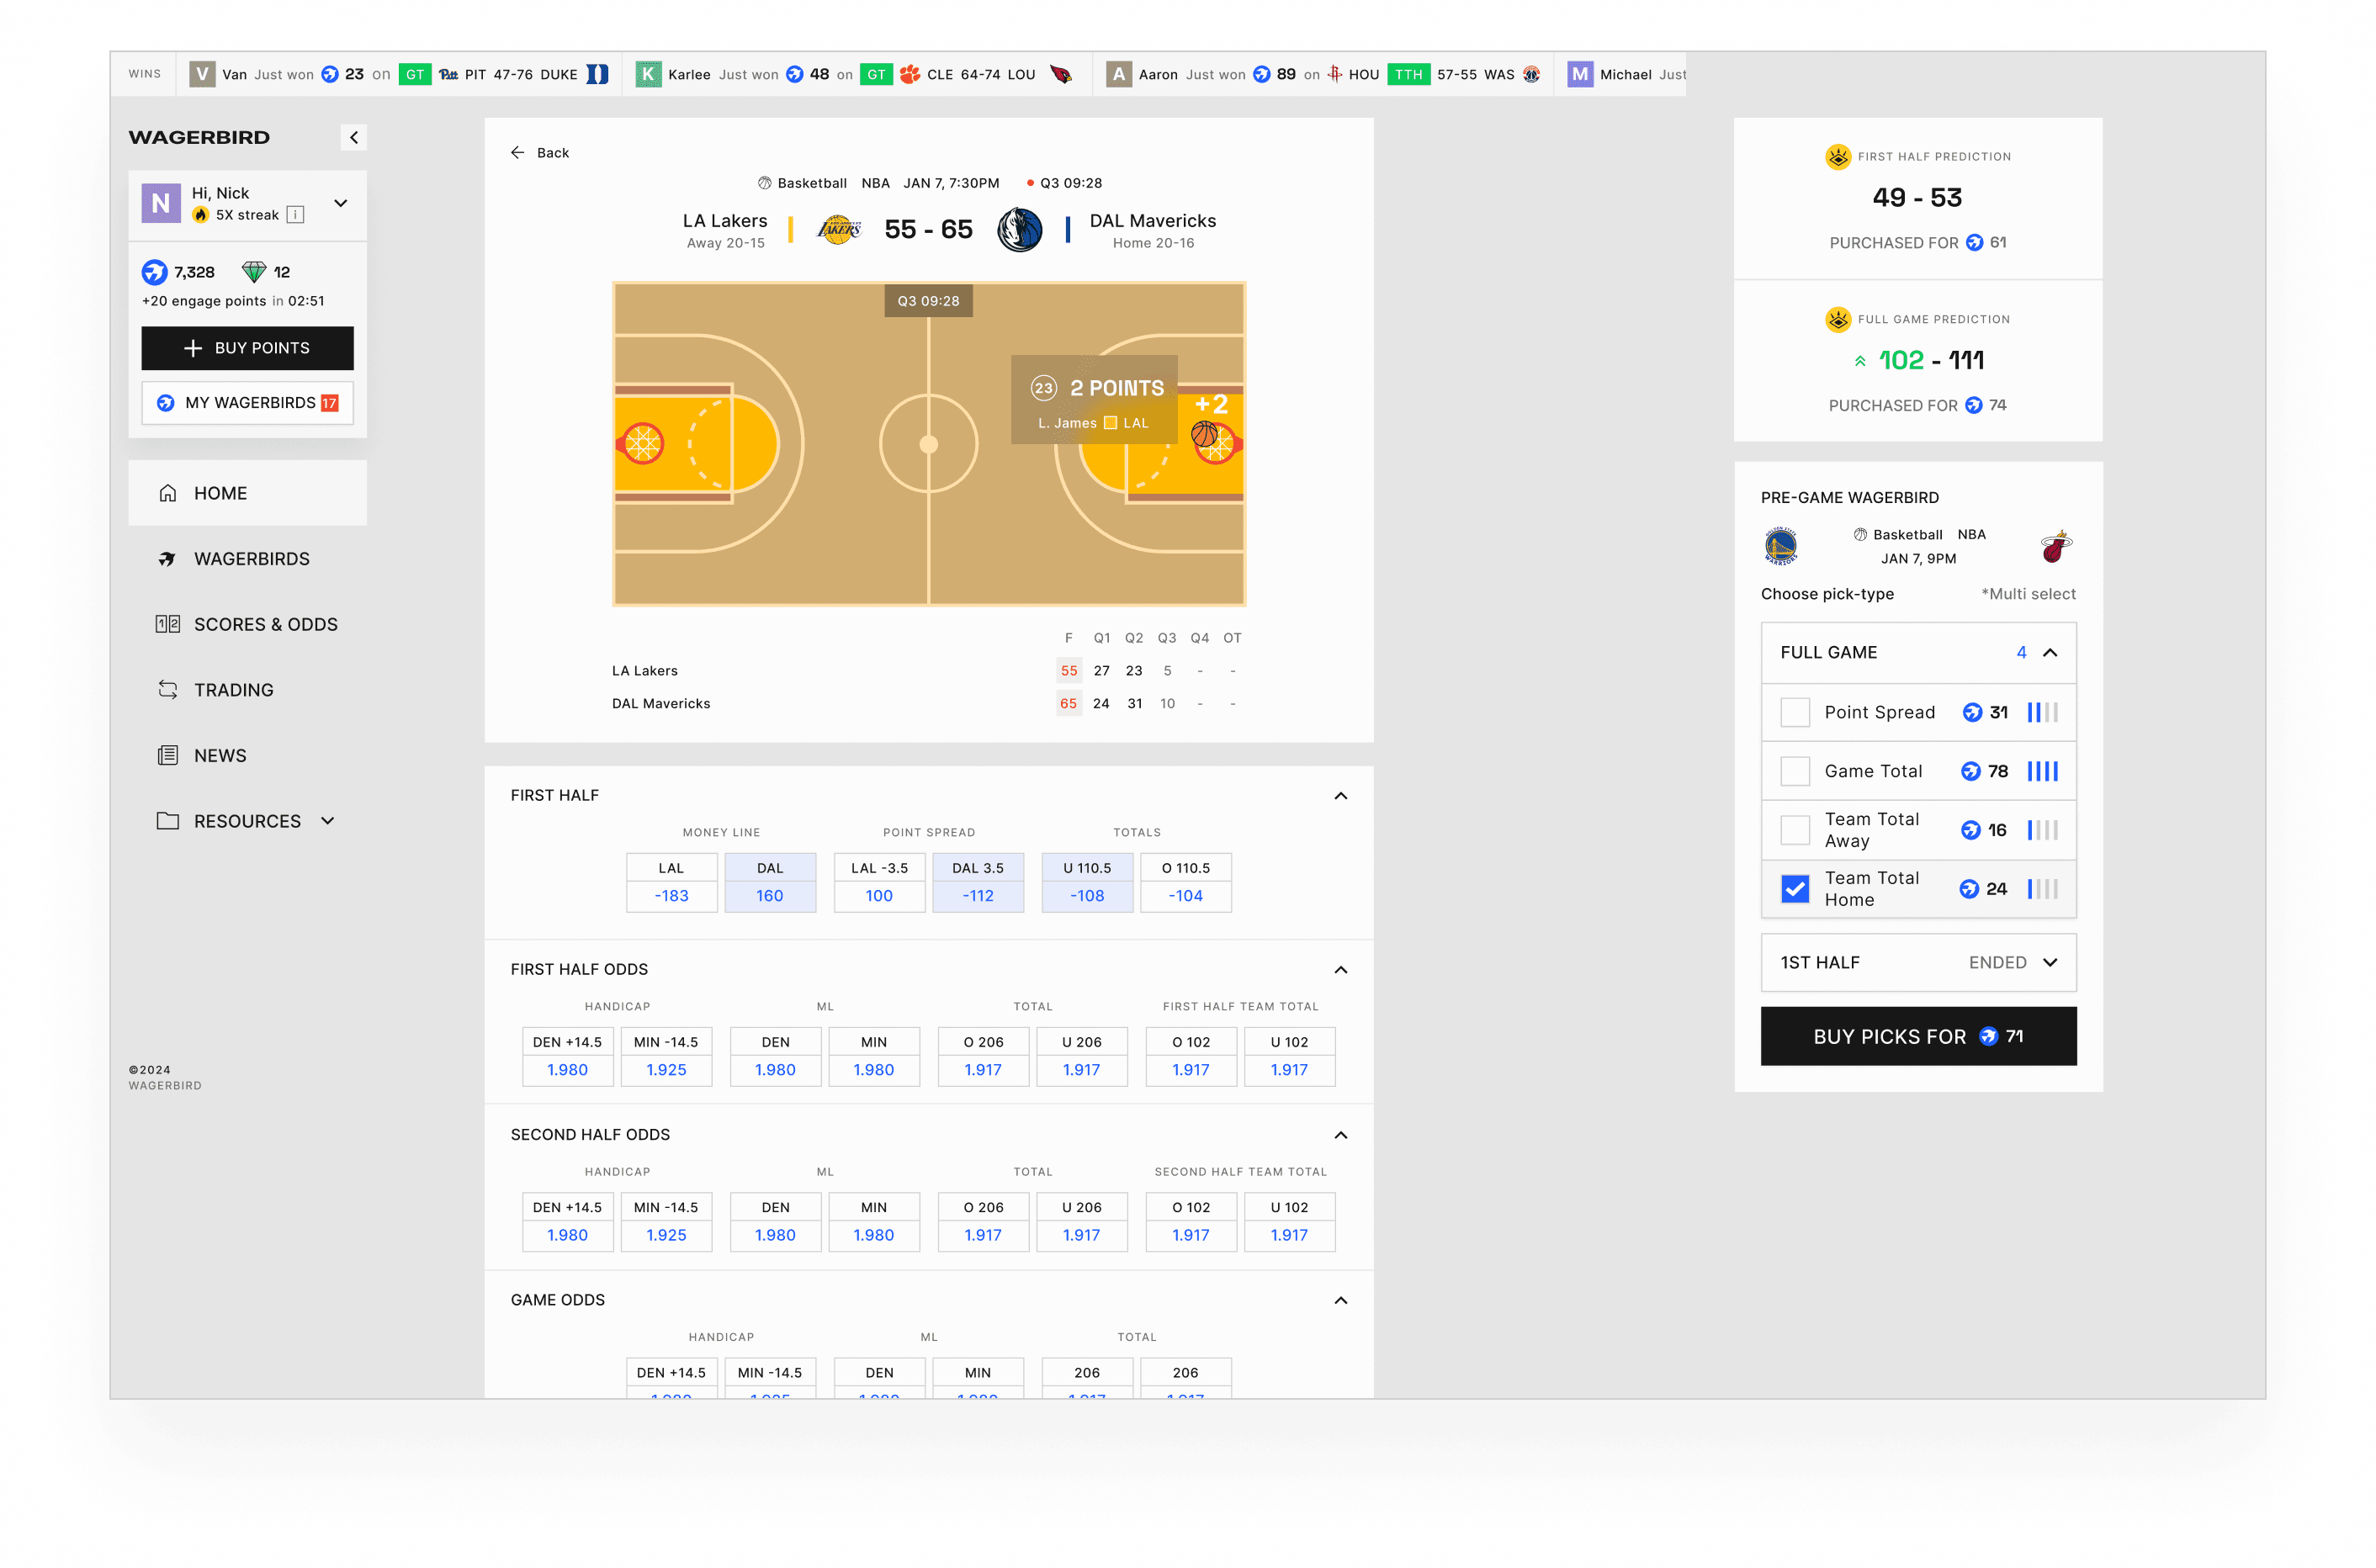Click the Team Total Home confidence bars indicator
This screenshot has height=1568, width=2376.
[2042, 889]
